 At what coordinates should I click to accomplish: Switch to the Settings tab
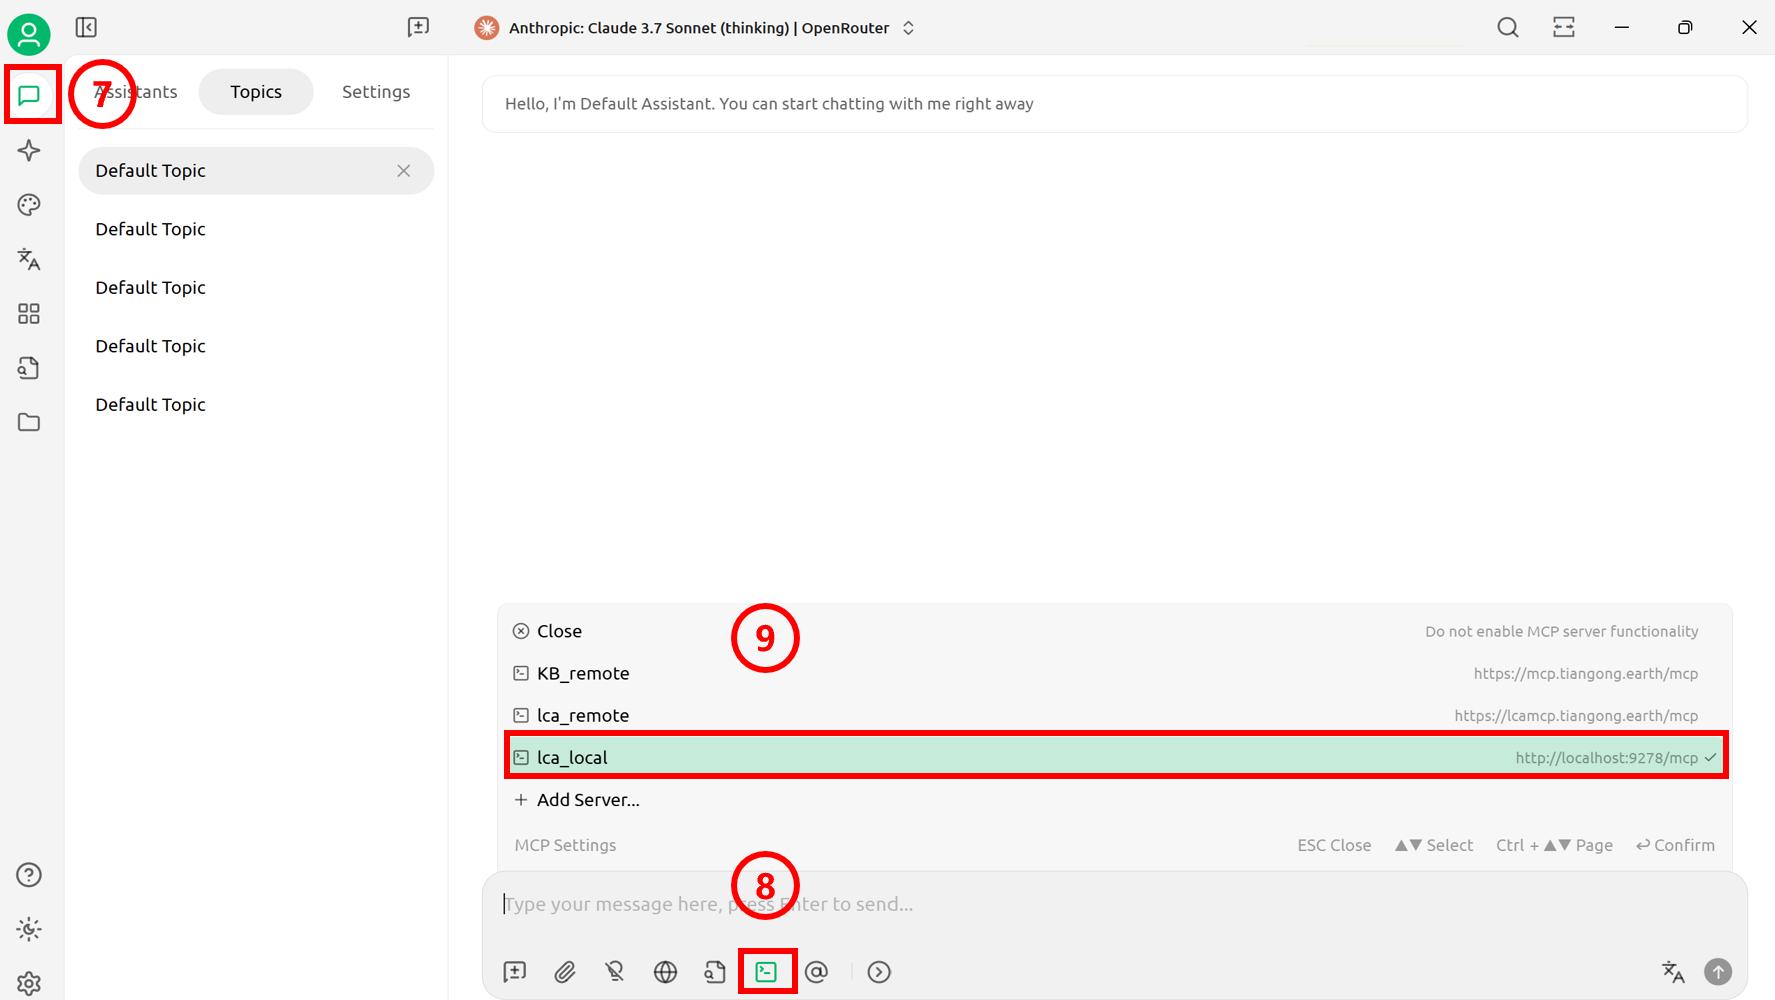[376, 92]
